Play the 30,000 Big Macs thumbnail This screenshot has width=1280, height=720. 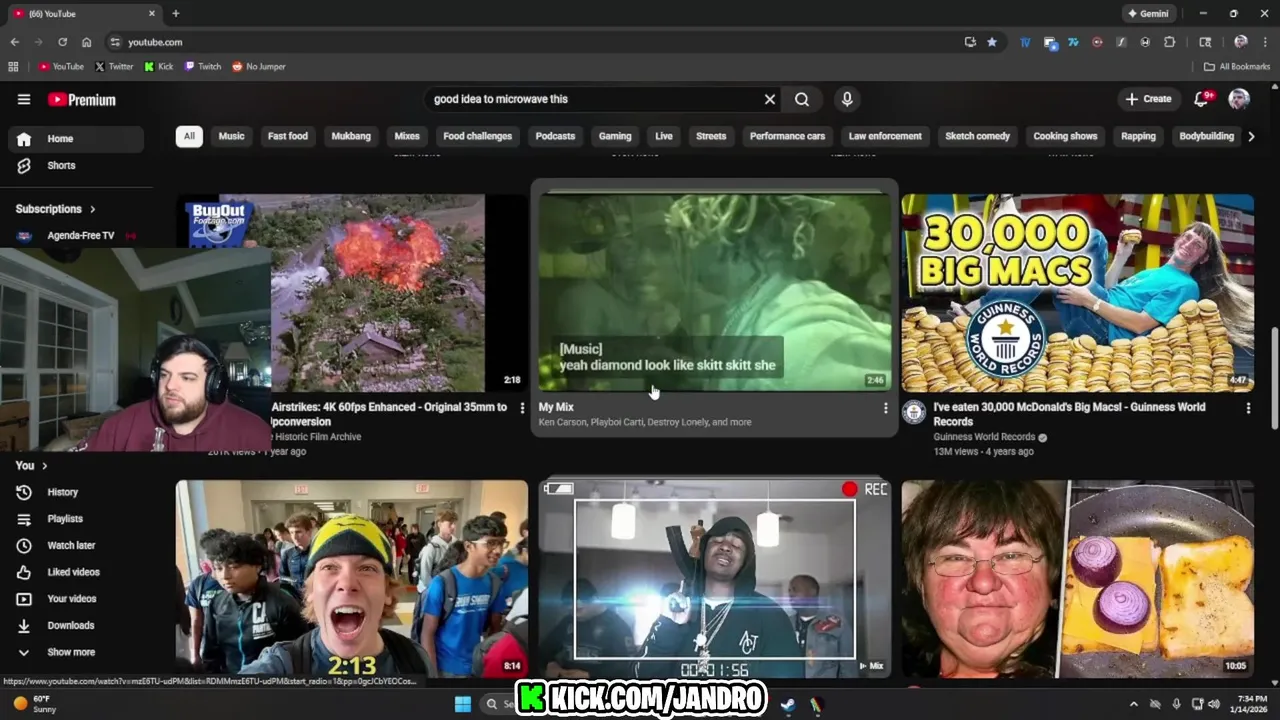[x=1077, y=292]
